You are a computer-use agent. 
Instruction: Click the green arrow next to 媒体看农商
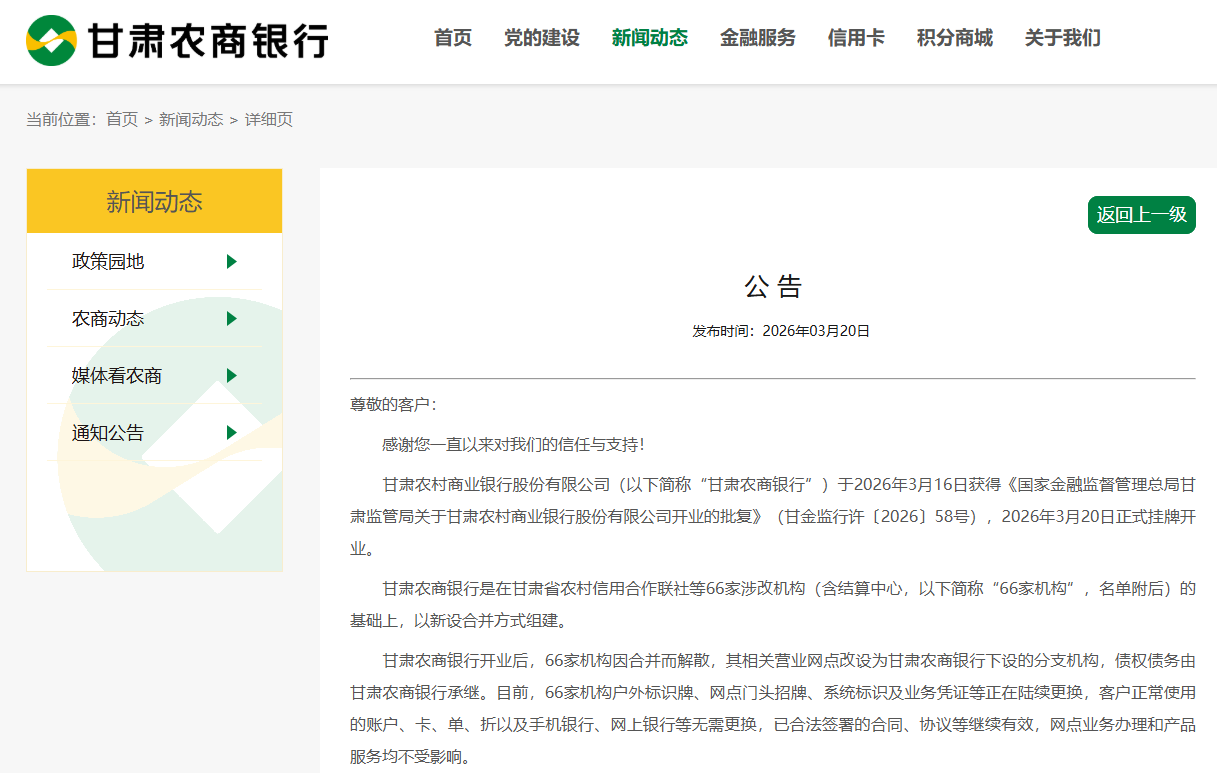click(x=232, y=376)
